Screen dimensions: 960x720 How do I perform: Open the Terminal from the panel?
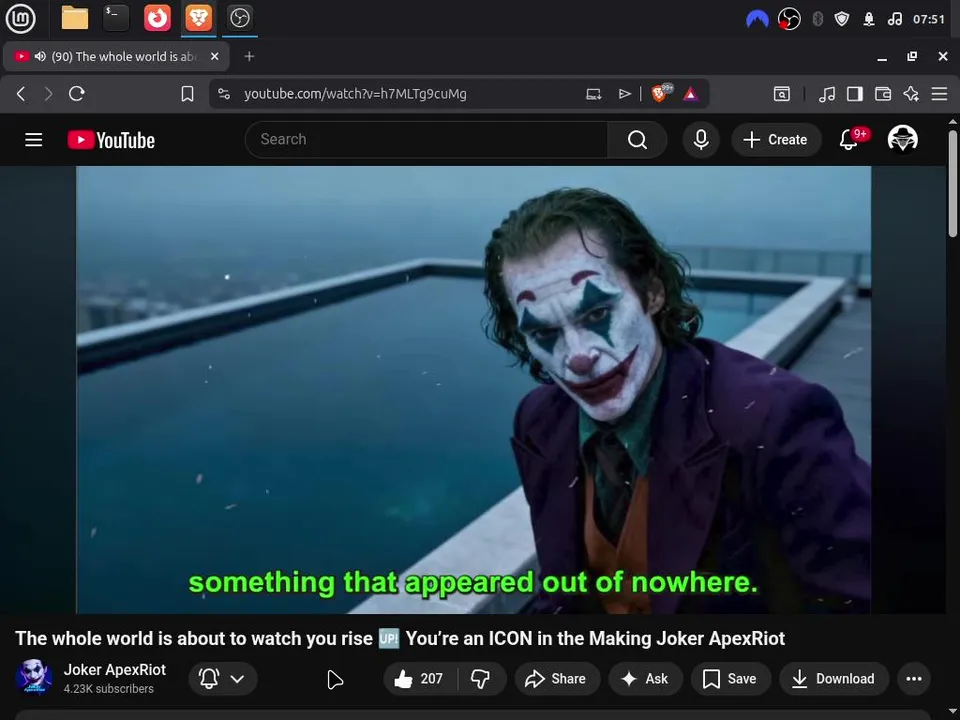pyautogui.click(x=116, y=18)
